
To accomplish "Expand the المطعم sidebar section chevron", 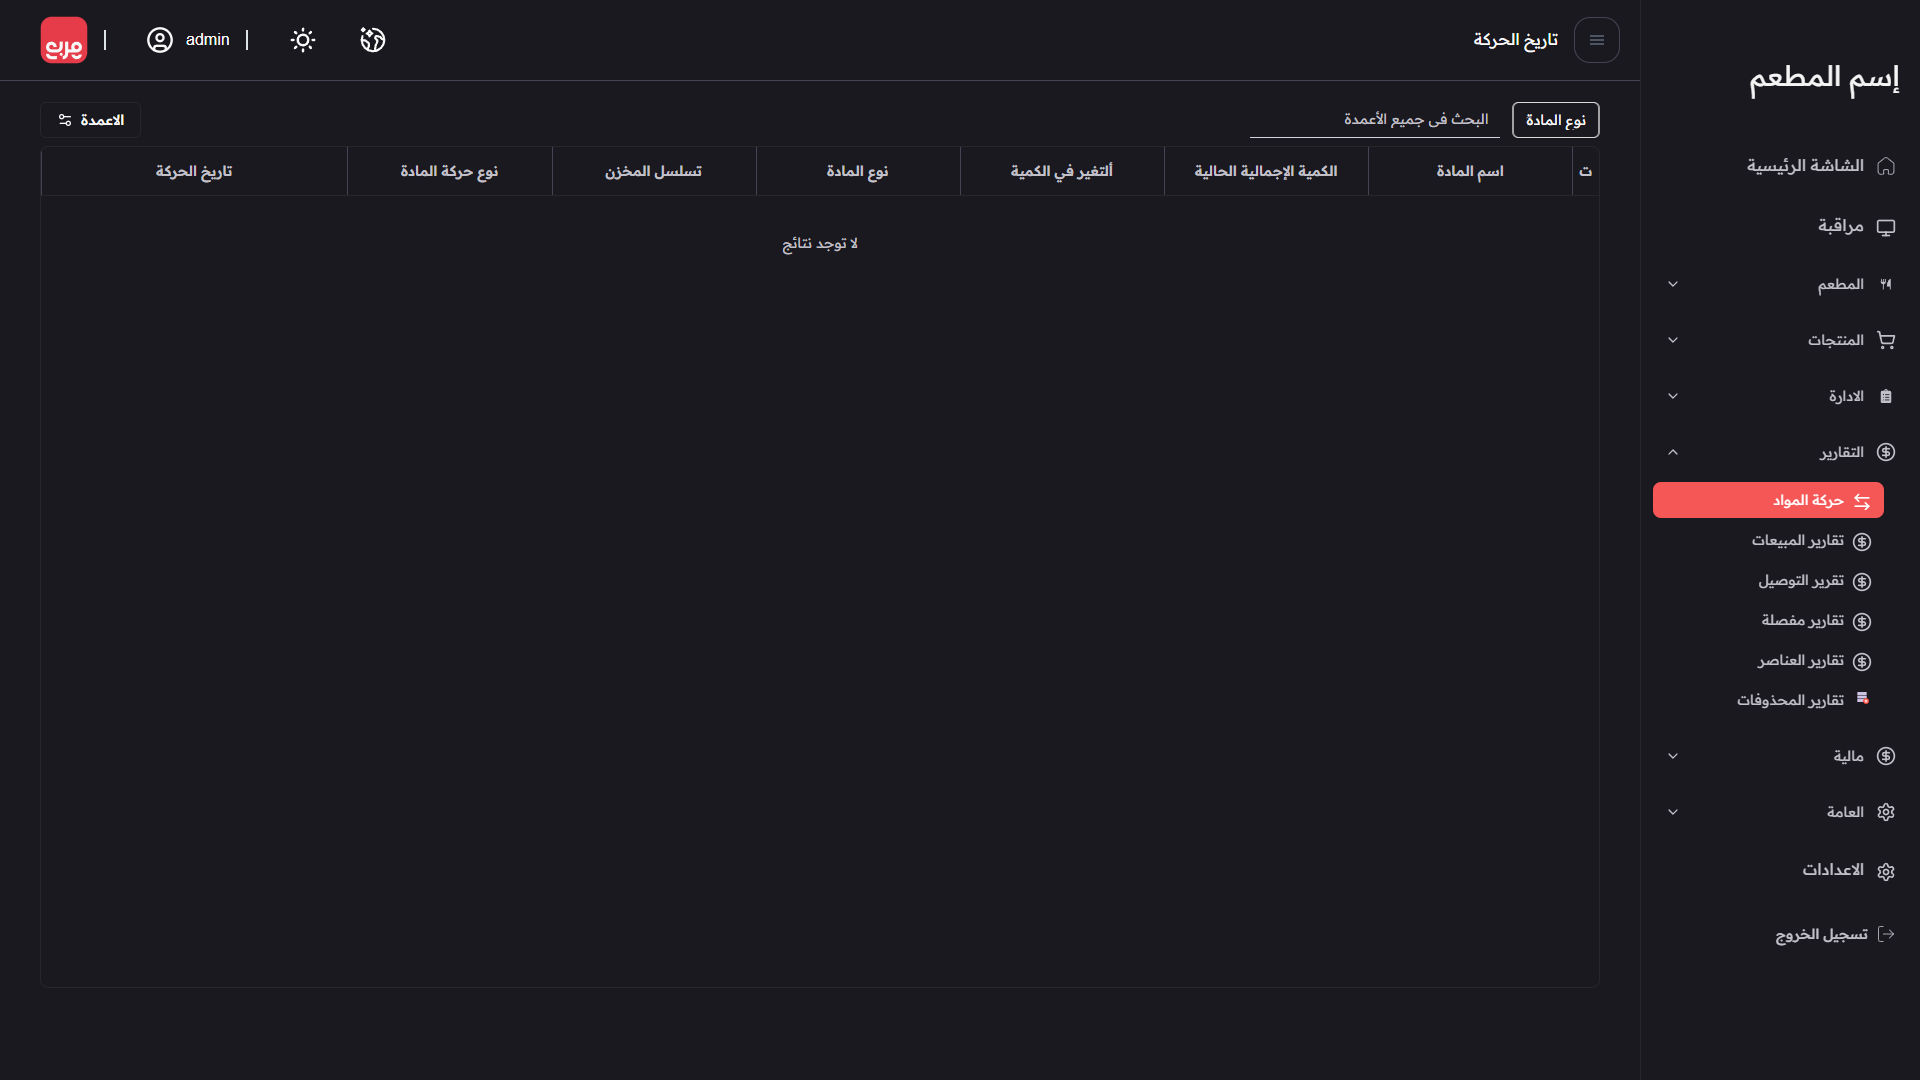I will coord(1673,285).
